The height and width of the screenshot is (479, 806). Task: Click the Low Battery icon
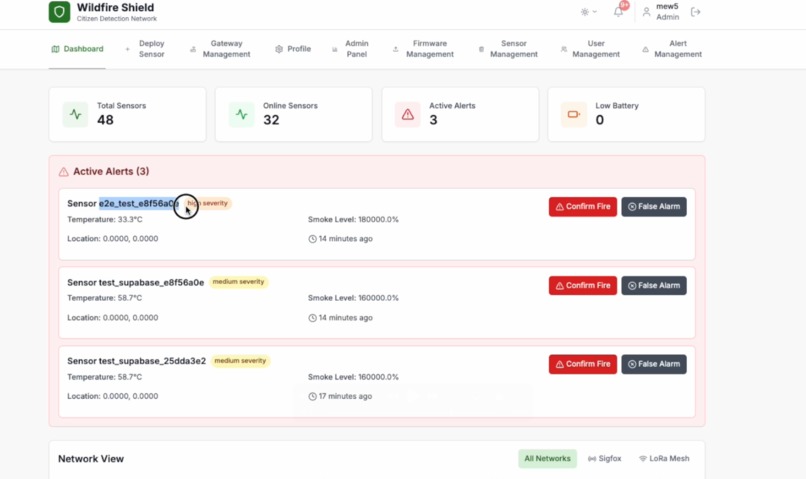(x=574, y=114)
